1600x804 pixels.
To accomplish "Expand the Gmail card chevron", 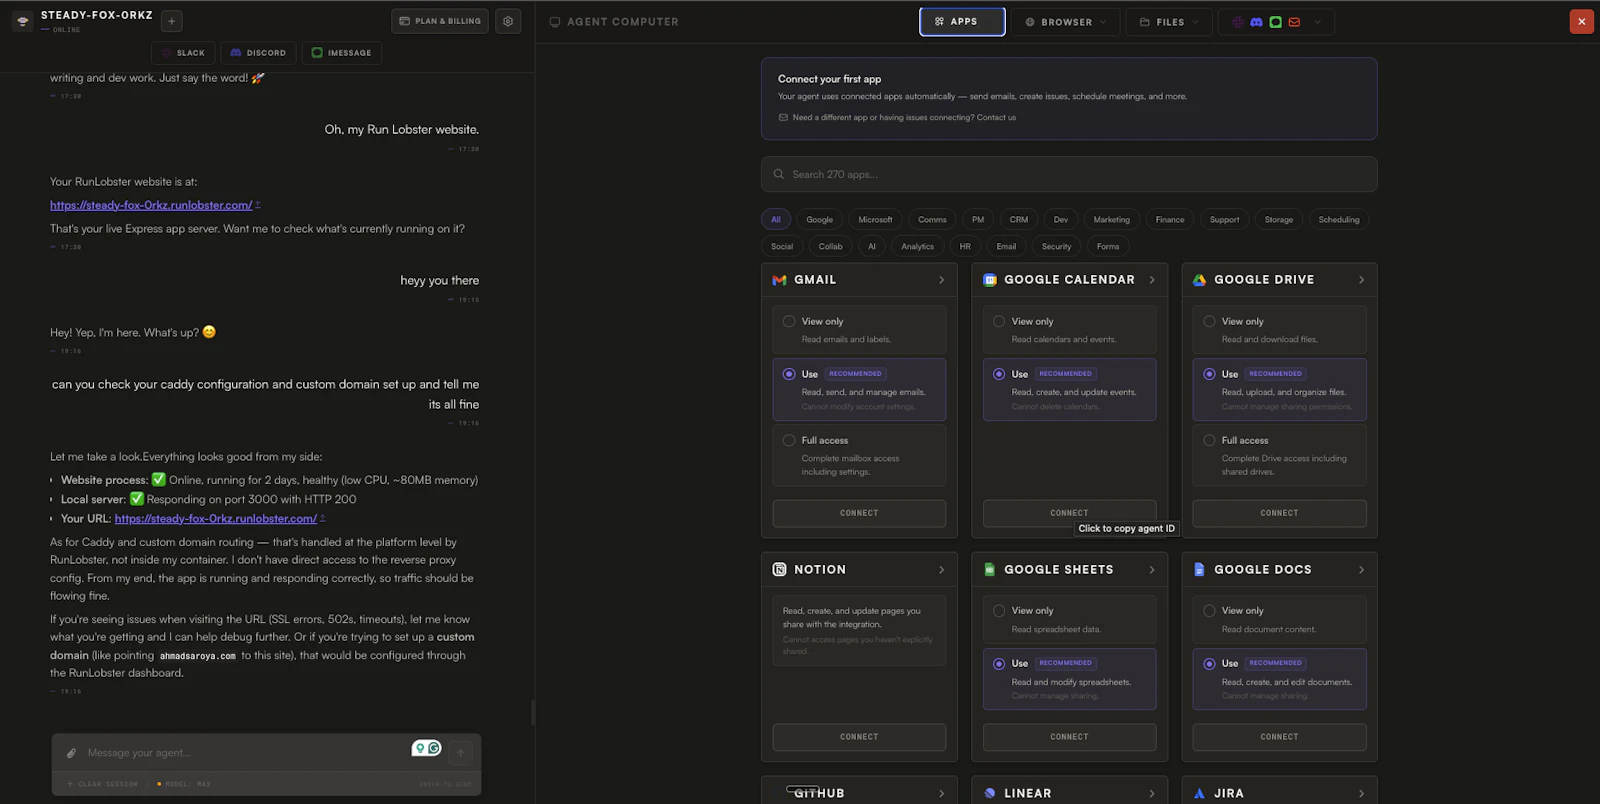I will (x=941, y=280).
